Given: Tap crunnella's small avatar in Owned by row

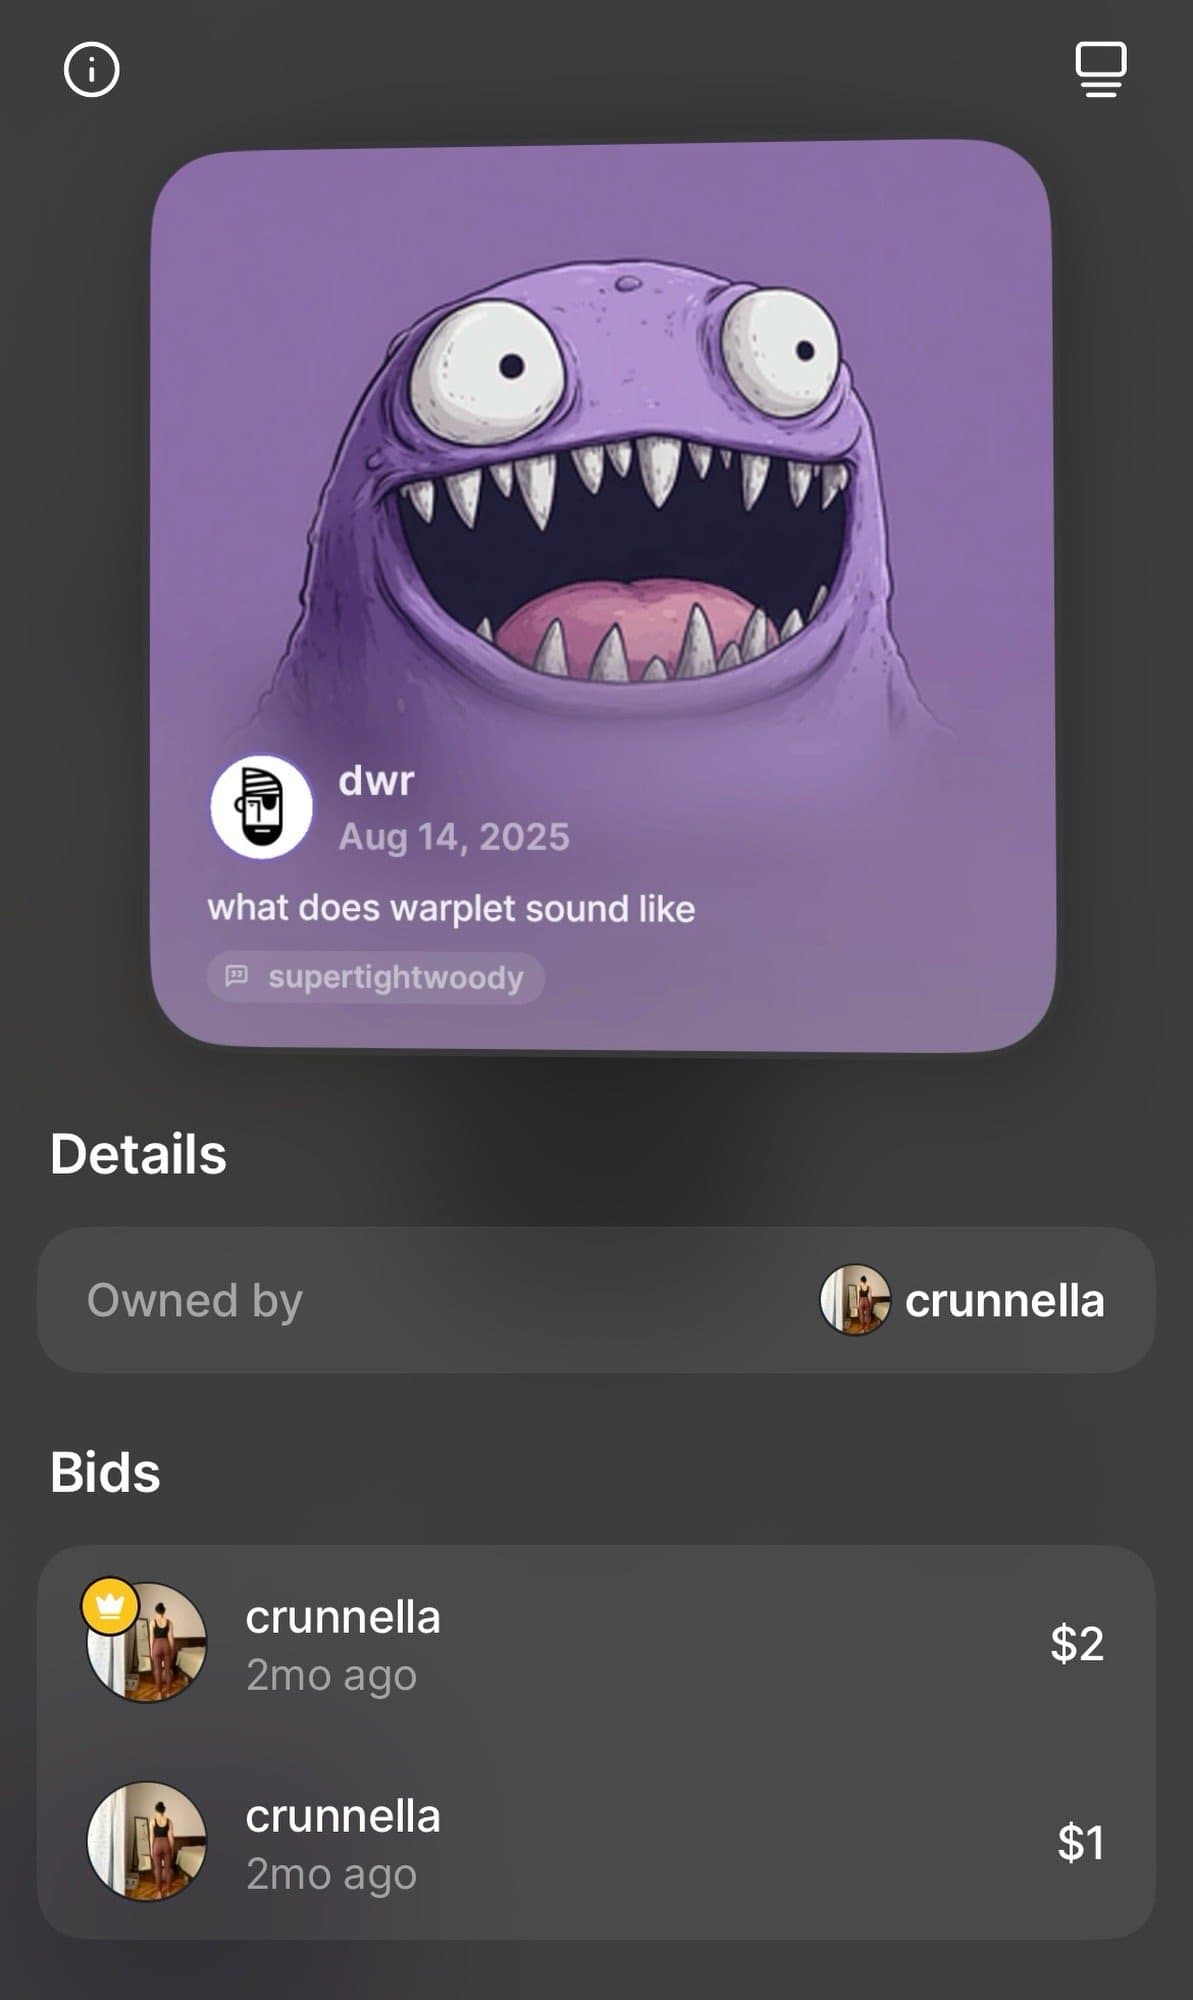Looking at the screenshot, I should coord(854,1300).
